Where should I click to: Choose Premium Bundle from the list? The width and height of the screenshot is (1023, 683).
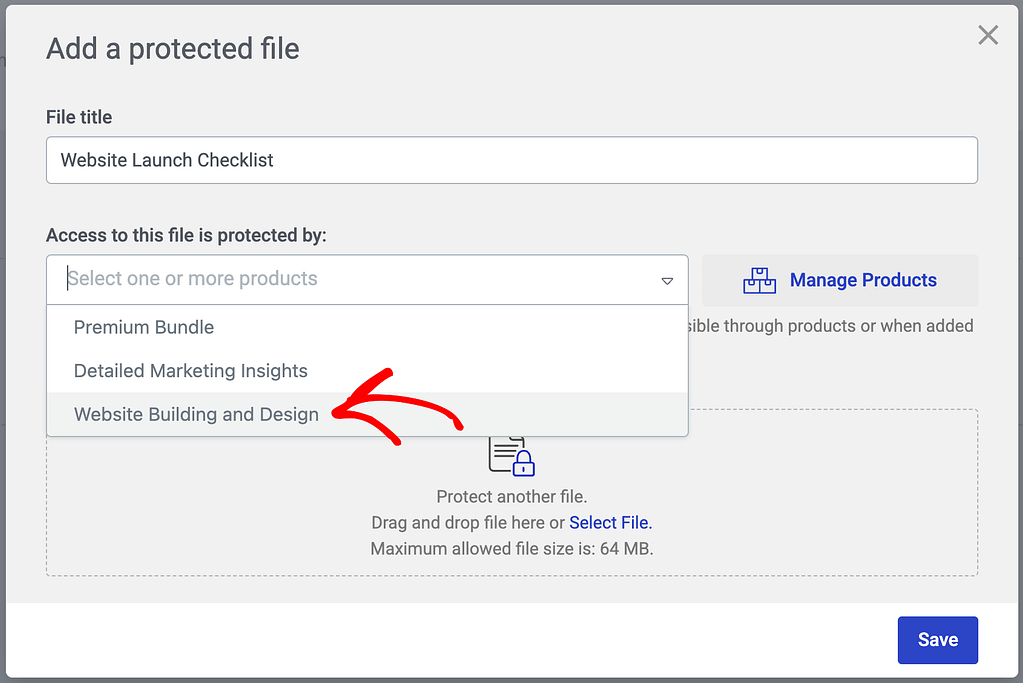pos(367,327)
